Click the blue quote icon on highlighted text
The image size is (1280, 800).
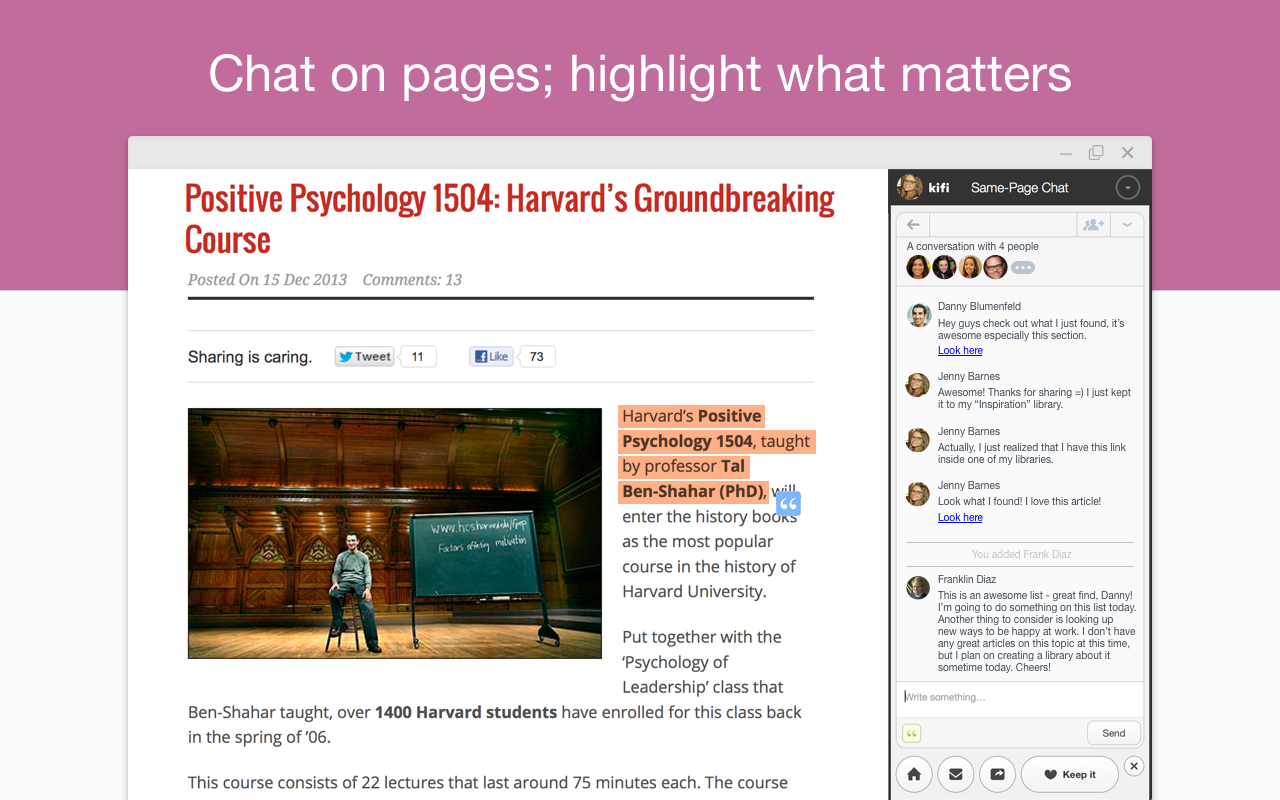point(788,504)
